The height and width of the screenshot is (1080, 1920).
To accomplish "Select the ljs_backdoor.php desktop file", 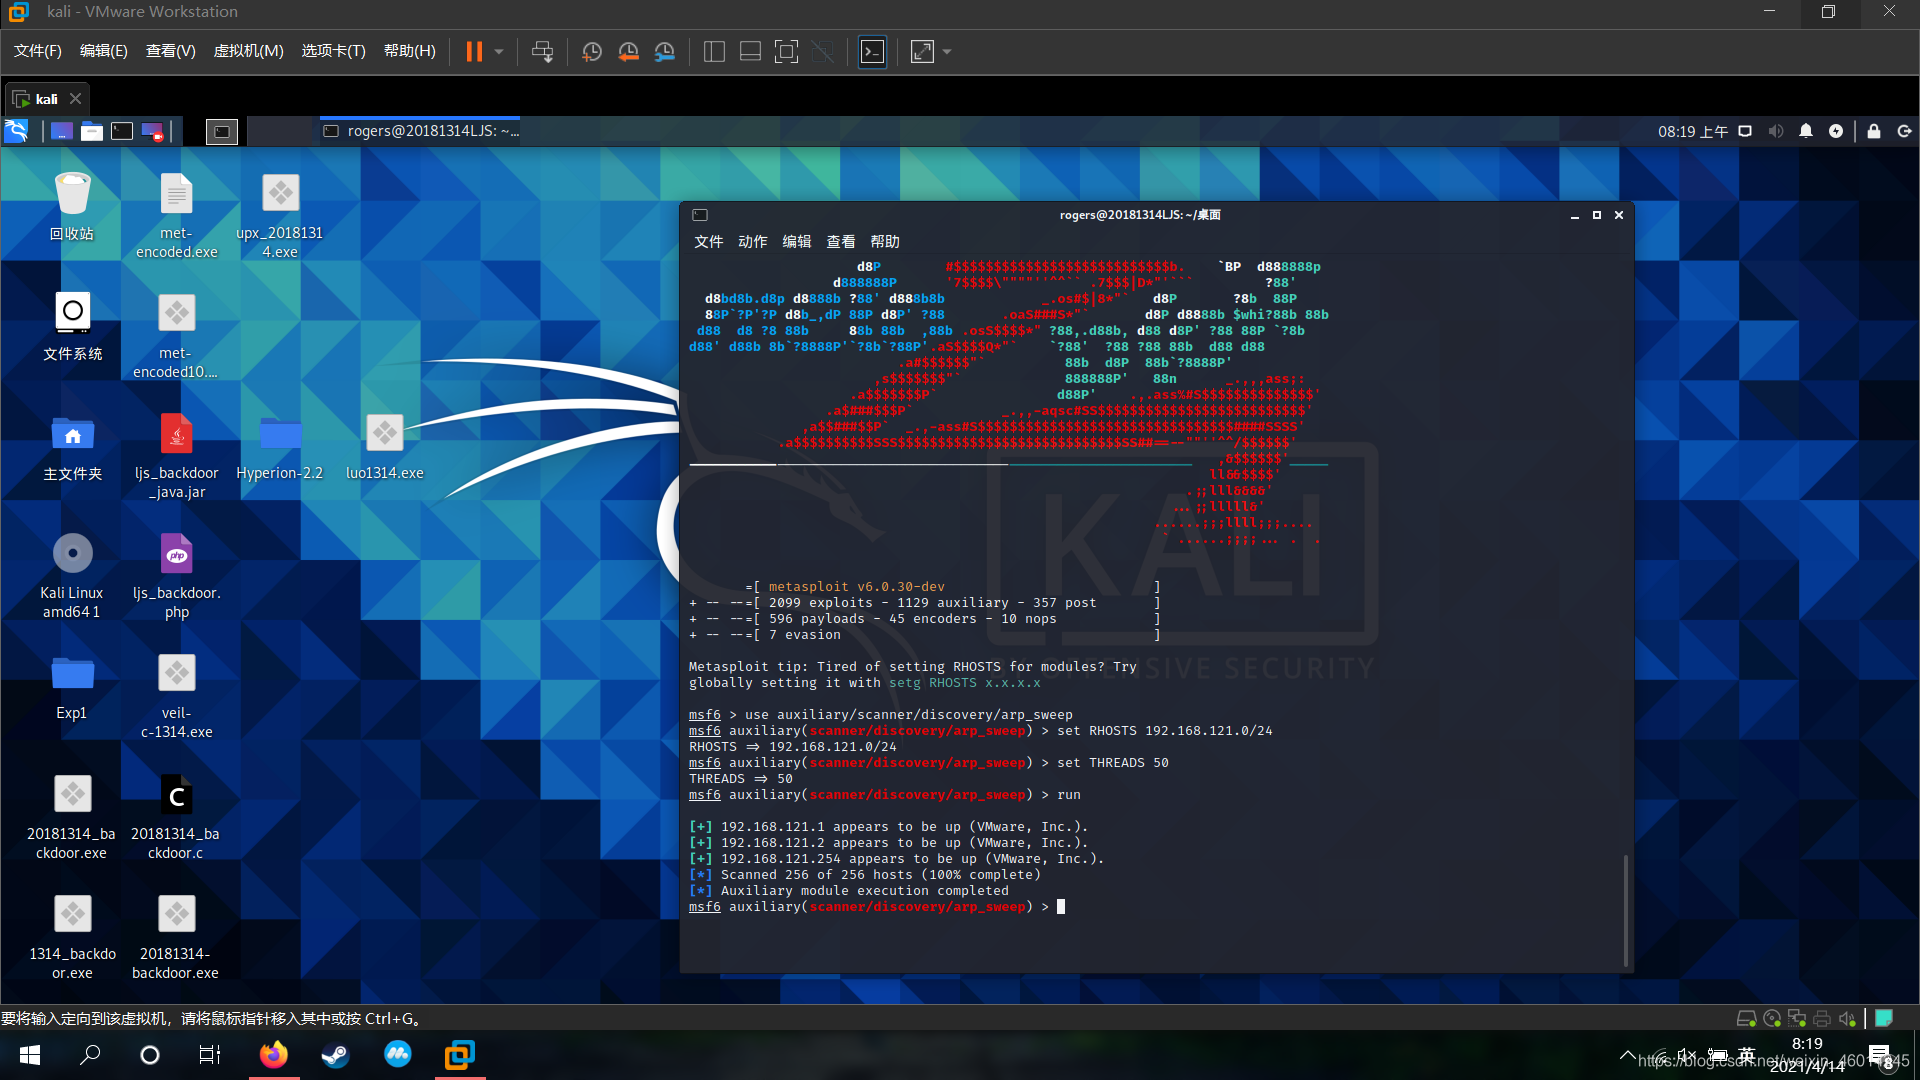I will click(176, 575).
